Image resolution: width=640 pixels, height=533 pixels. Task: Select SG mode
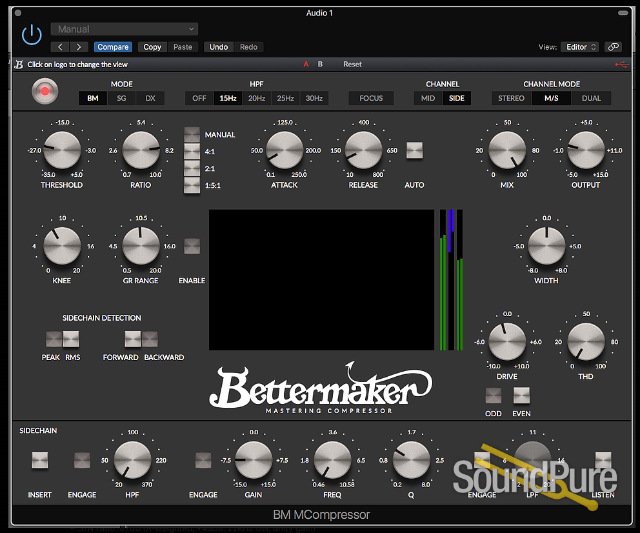(121, 98)
